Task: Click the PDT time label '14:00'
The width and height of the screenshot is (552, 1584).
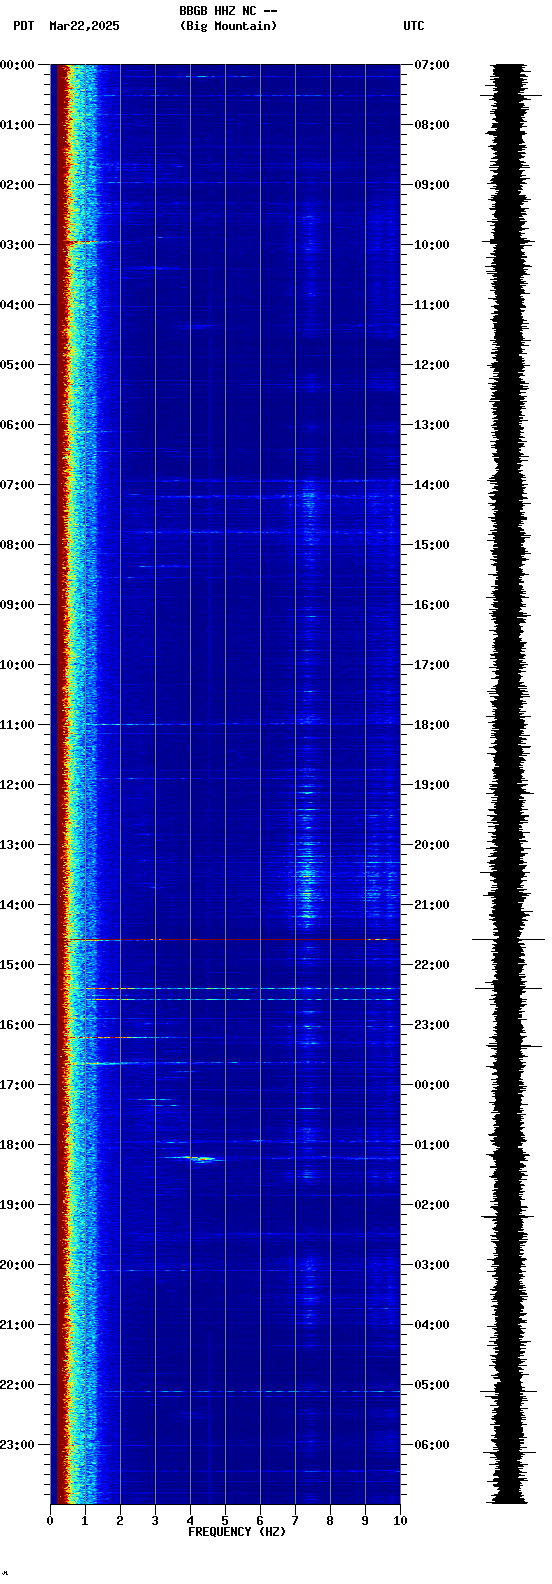Action: 17,905
